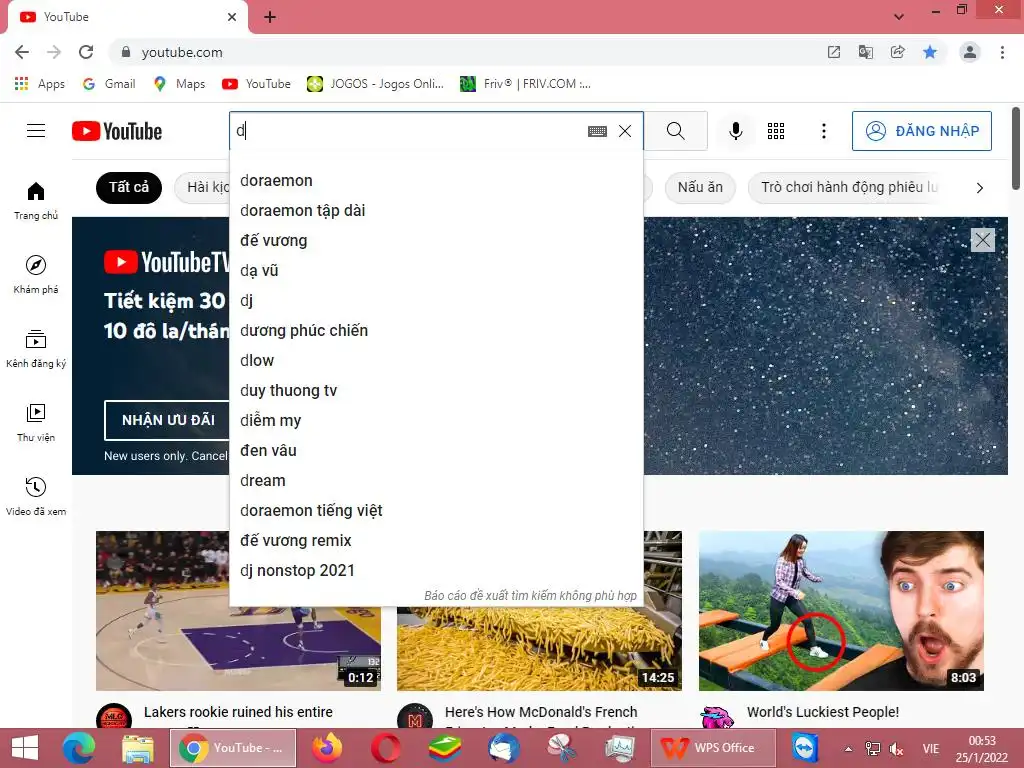Choose suggestion doraemon tiếng việt
Image resolution: width=1024 pixels, height=768 pixels.
tap(436, 511)
